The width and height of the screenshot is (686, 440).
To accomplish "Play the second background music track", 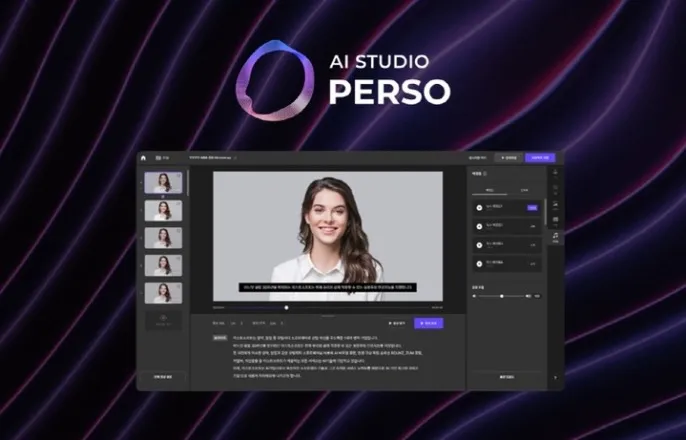I will point(479,227).
